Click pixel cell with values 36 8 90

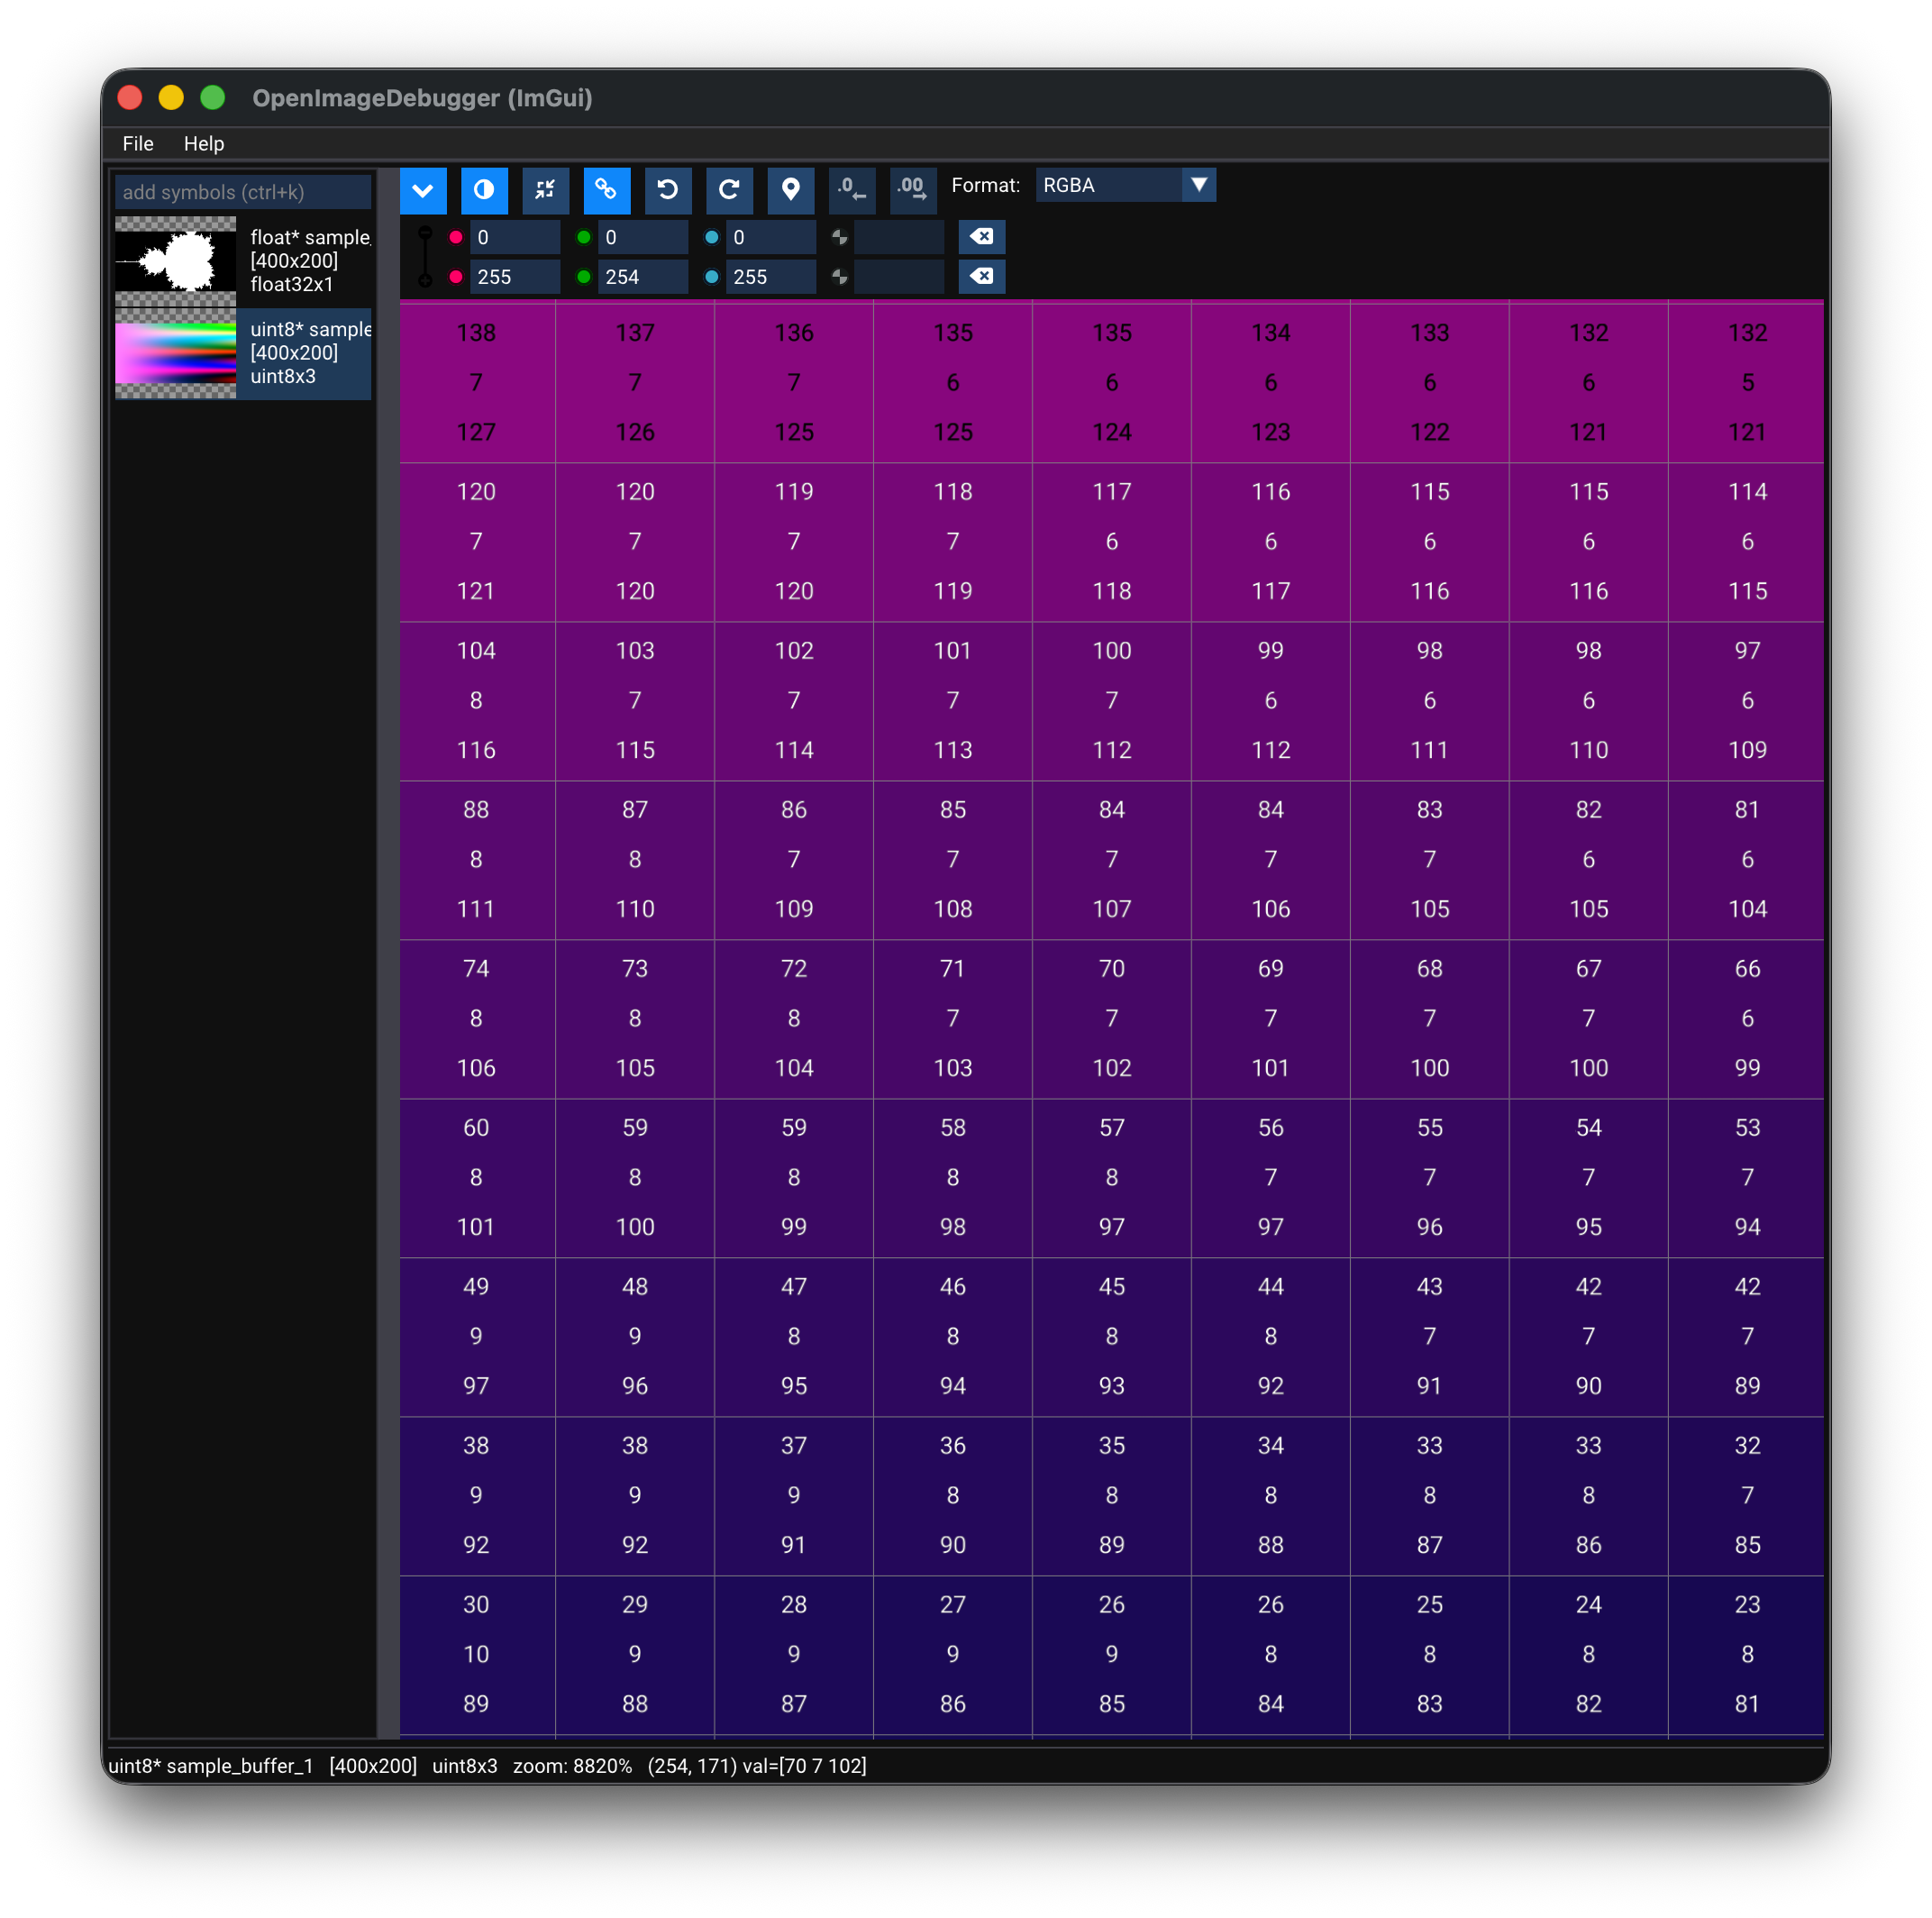coord(953,1495)
